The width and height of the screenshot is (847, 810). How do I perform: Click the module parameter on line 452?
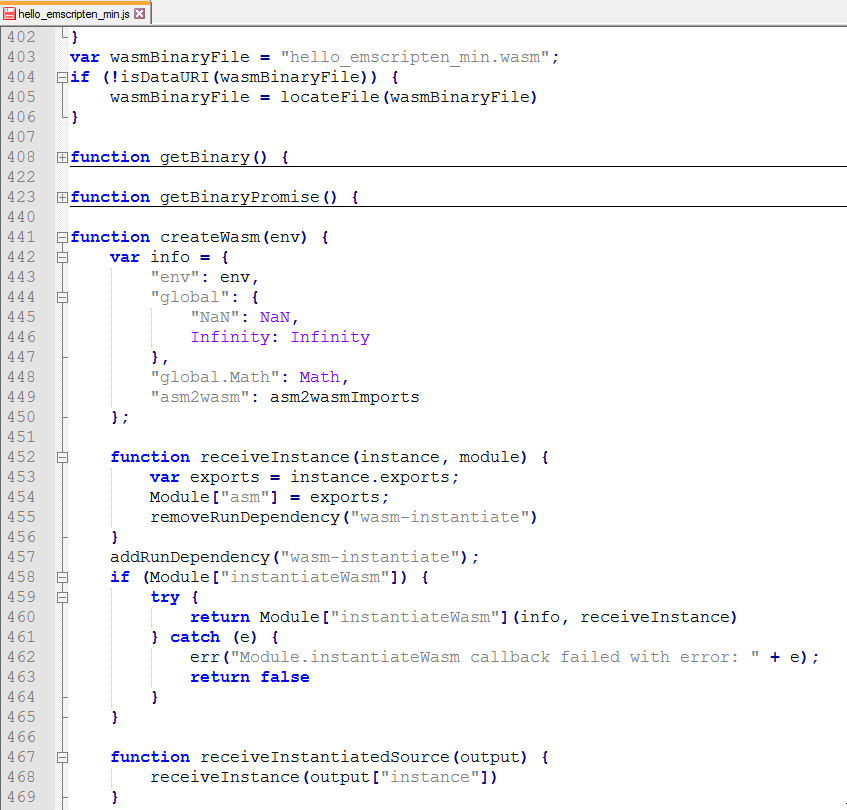point(488,457)
